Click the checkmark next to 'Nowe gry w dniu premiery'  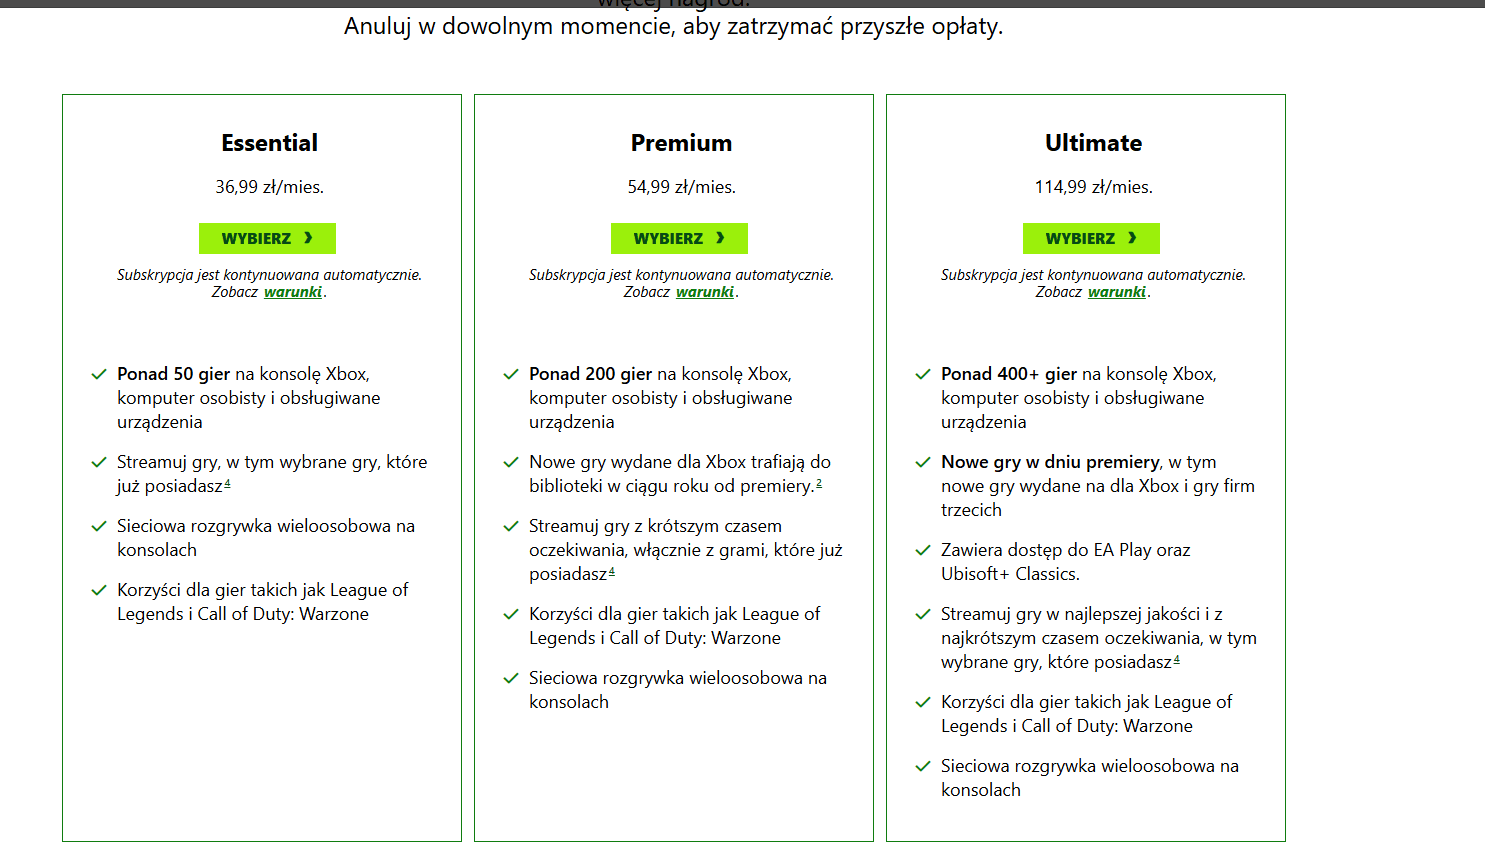[x=923, y=463]
